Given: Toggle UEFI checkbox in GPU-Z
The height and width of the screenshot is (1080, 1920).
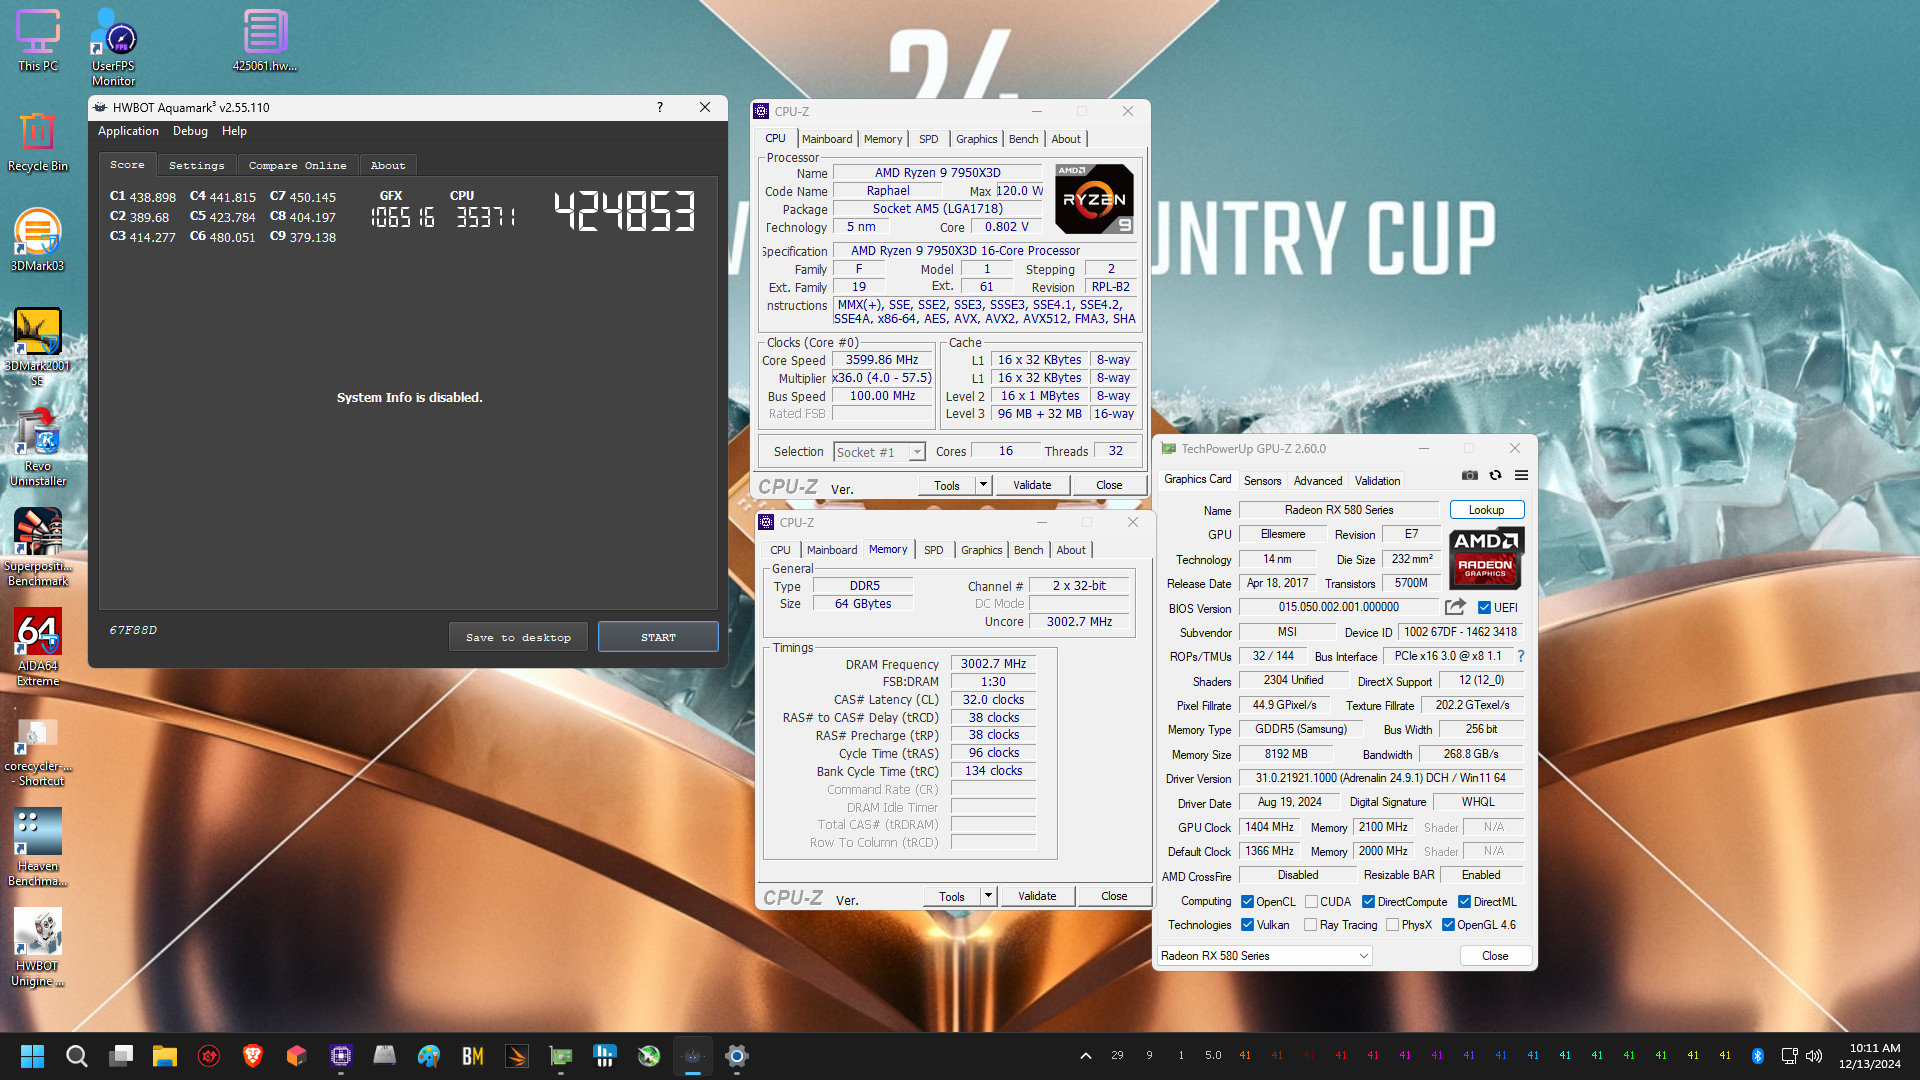Looking at the screenshot, I should pyautogui.click(x=1484, y=607).
